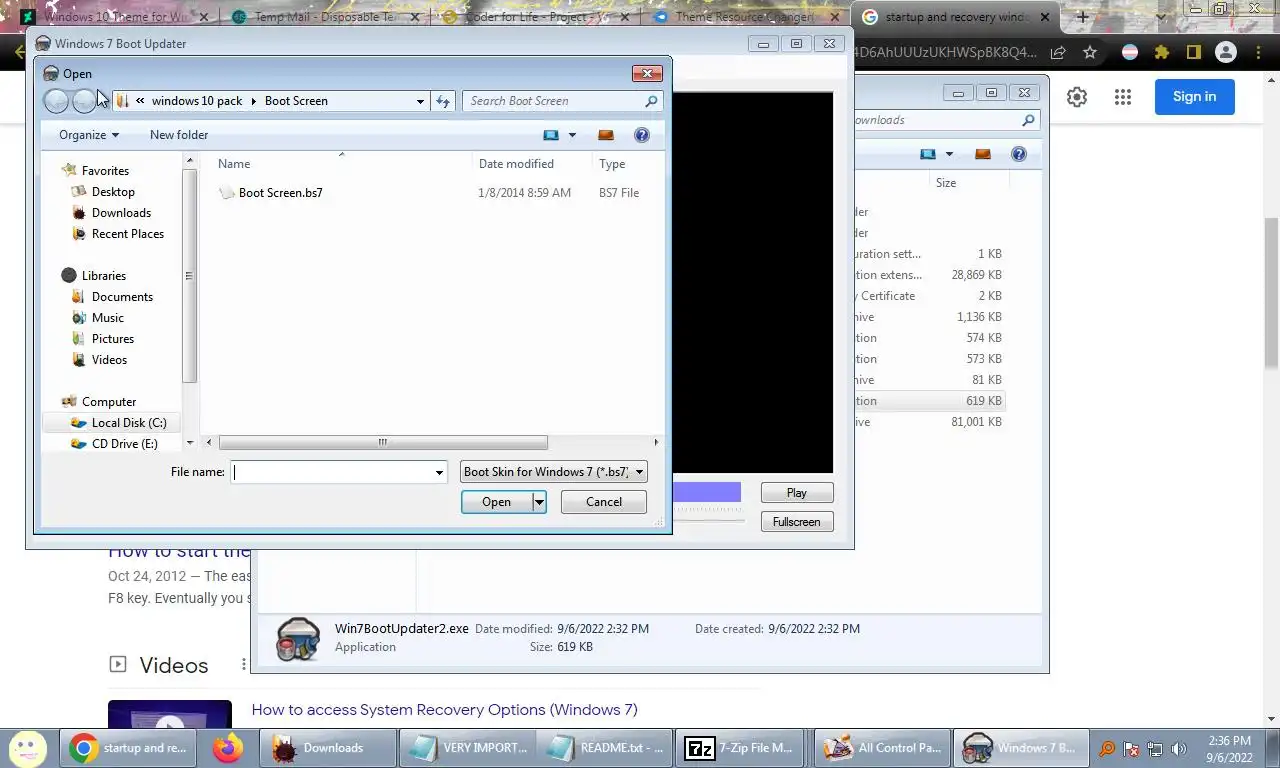The width and height of the screenshot is (1280, 768).
Task: Open All Control Panel taskbar item
Action: click(880, 748)
